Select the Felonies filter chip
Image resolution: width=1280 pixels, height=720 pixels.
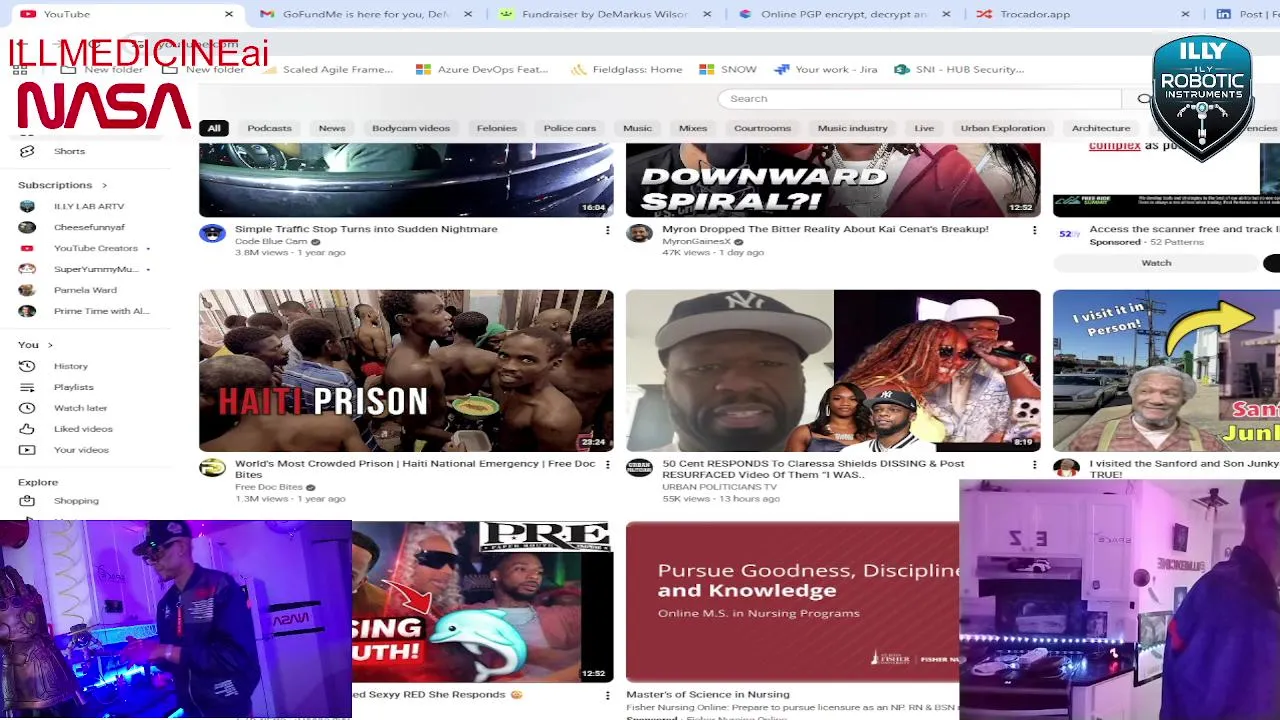click(x=497, y=128)
